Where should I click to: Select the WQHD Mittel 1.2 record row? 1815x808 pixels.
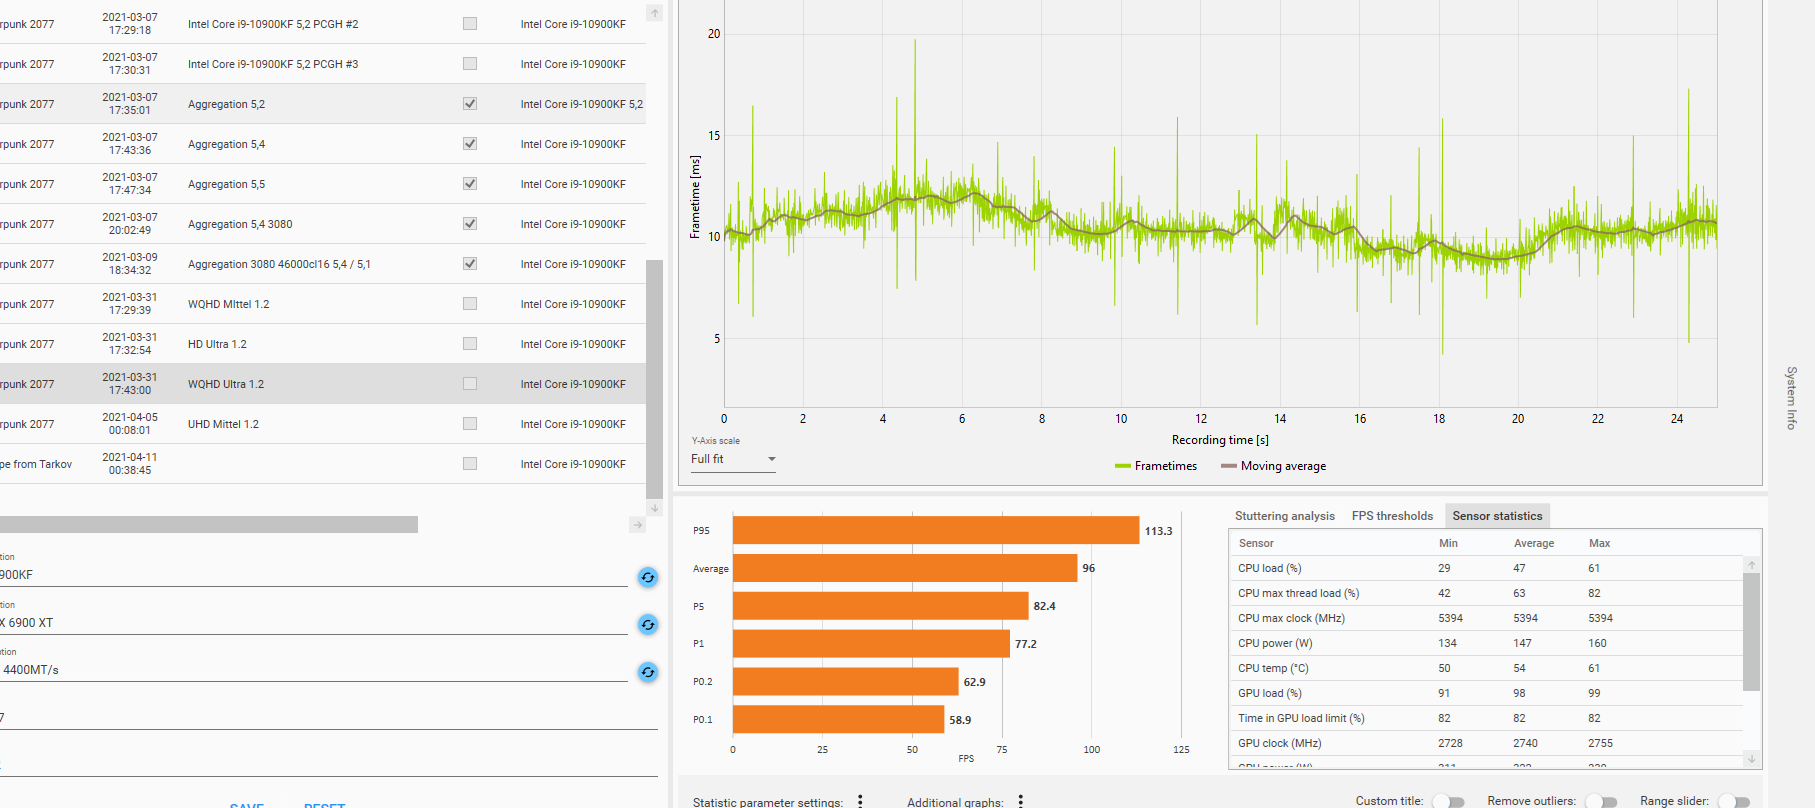click(322, 304)
